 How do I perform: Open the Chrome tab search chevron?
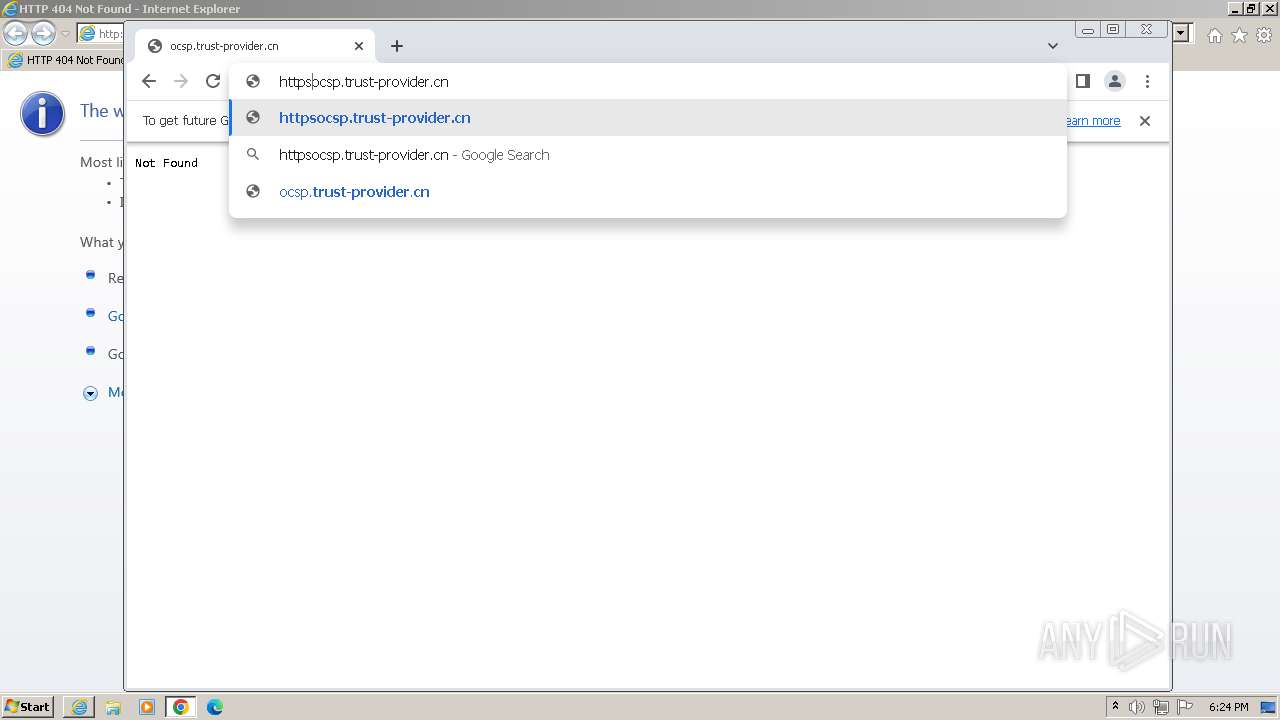(x=1053, y=46)
